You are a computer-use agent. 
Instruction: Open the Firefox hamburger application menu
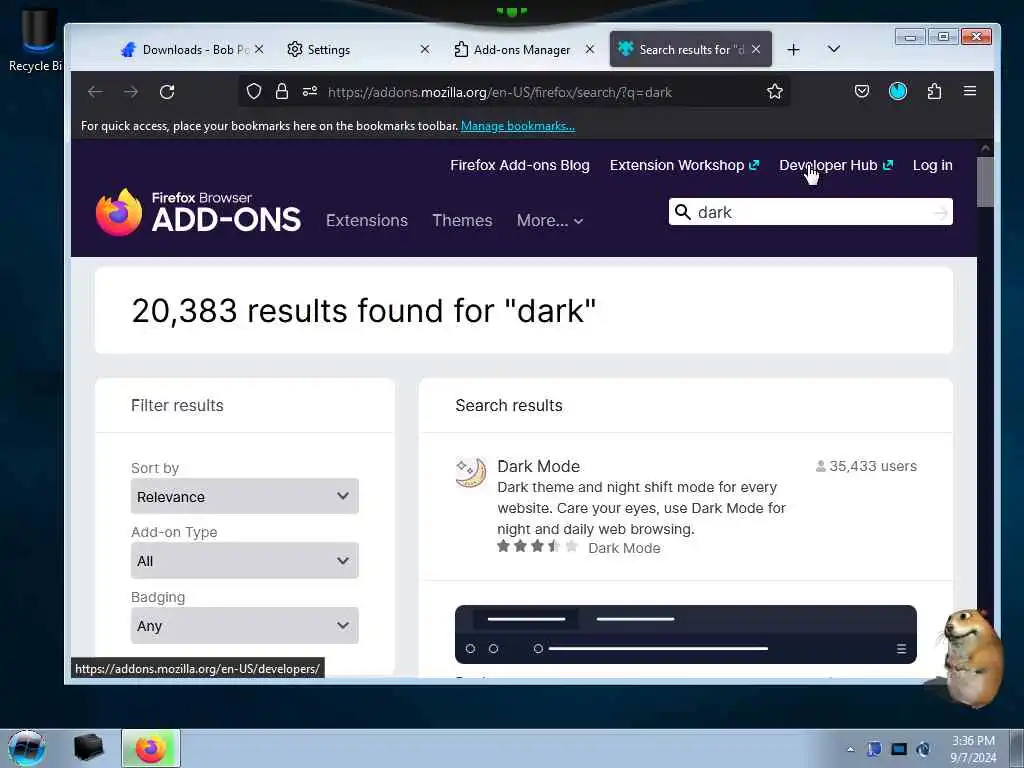coord(970,91)
